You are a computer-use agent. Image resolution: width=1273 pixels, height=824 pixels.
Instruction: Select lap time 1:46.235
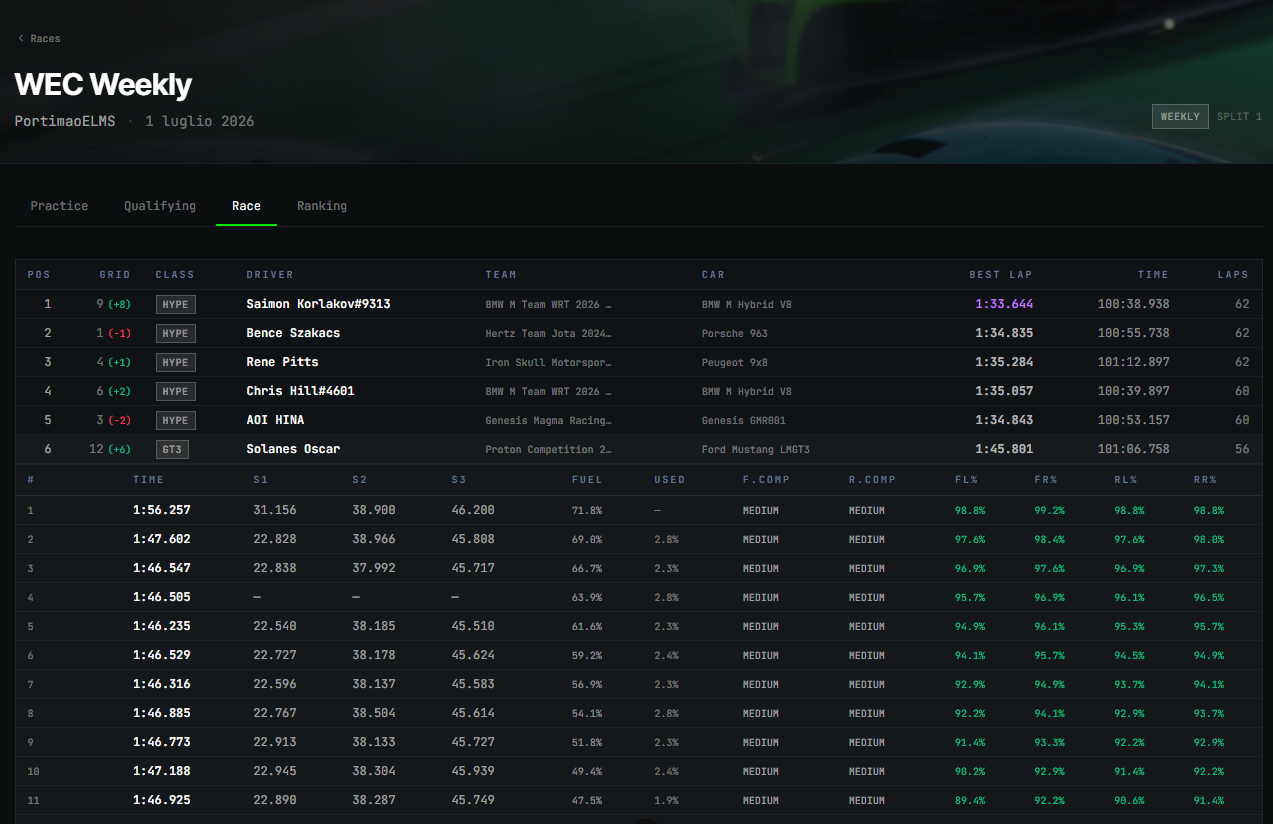(161, 626)
